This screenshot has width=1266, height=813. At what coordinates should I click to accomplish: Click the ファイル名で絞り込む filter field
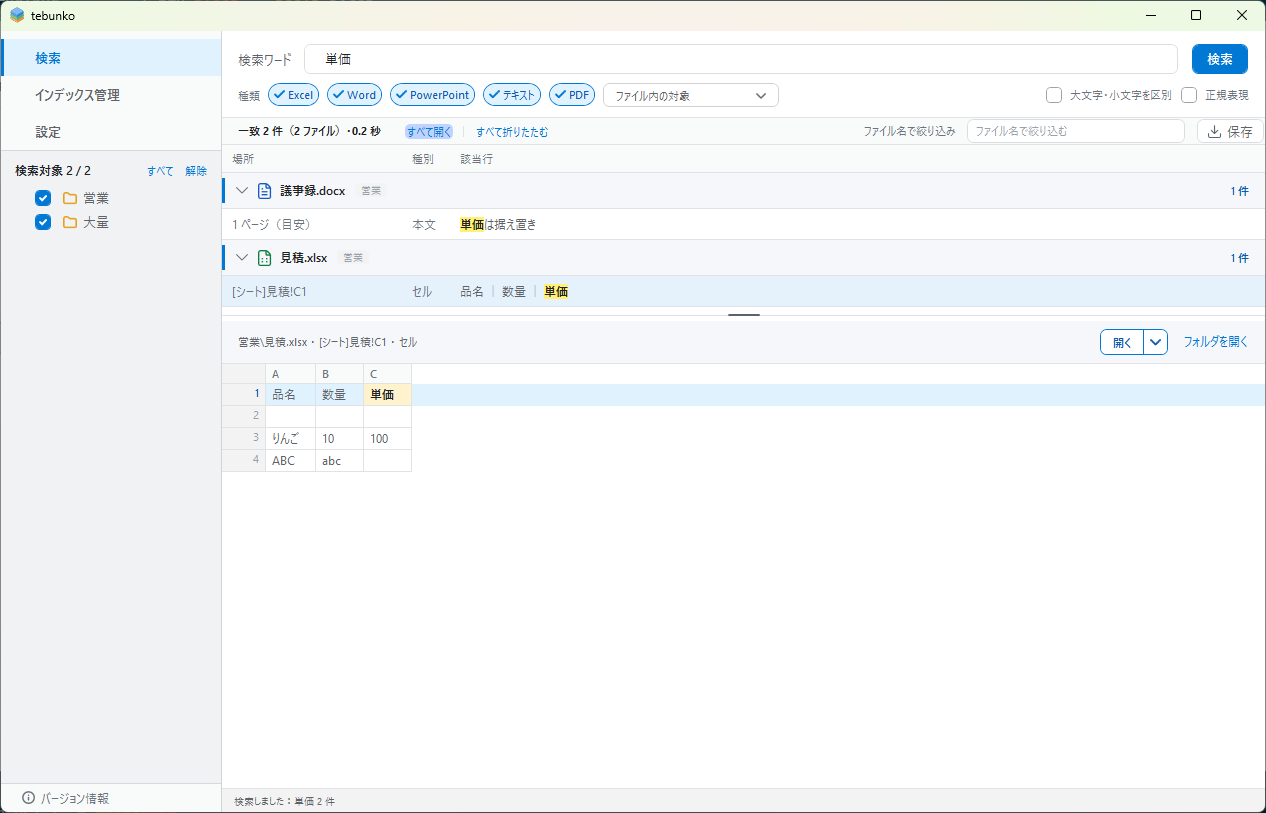1076,131
